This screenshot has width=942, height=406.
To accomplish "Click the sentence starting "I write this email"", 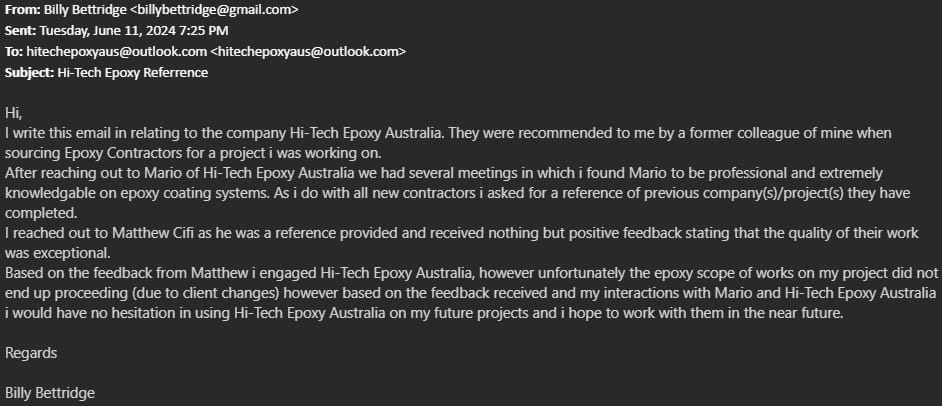I will pyautogui.click(x=300, y=132).
